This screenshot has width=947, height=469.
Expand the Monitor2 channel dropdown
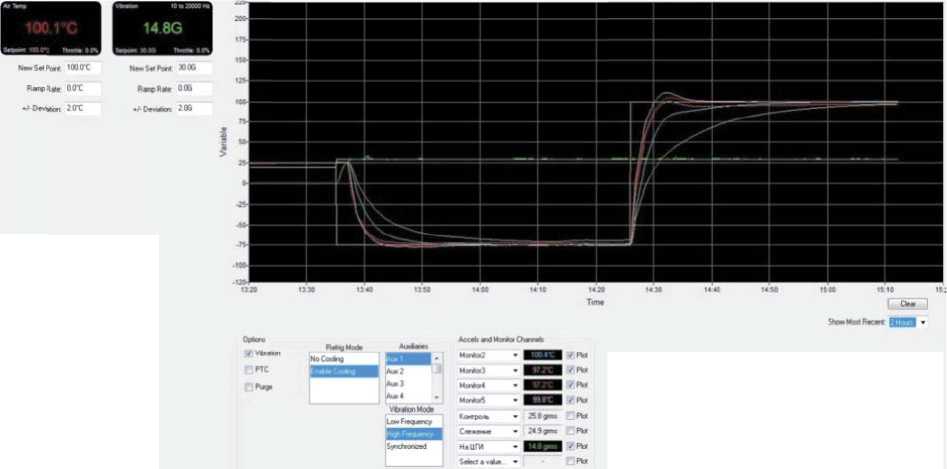(513, 355)
